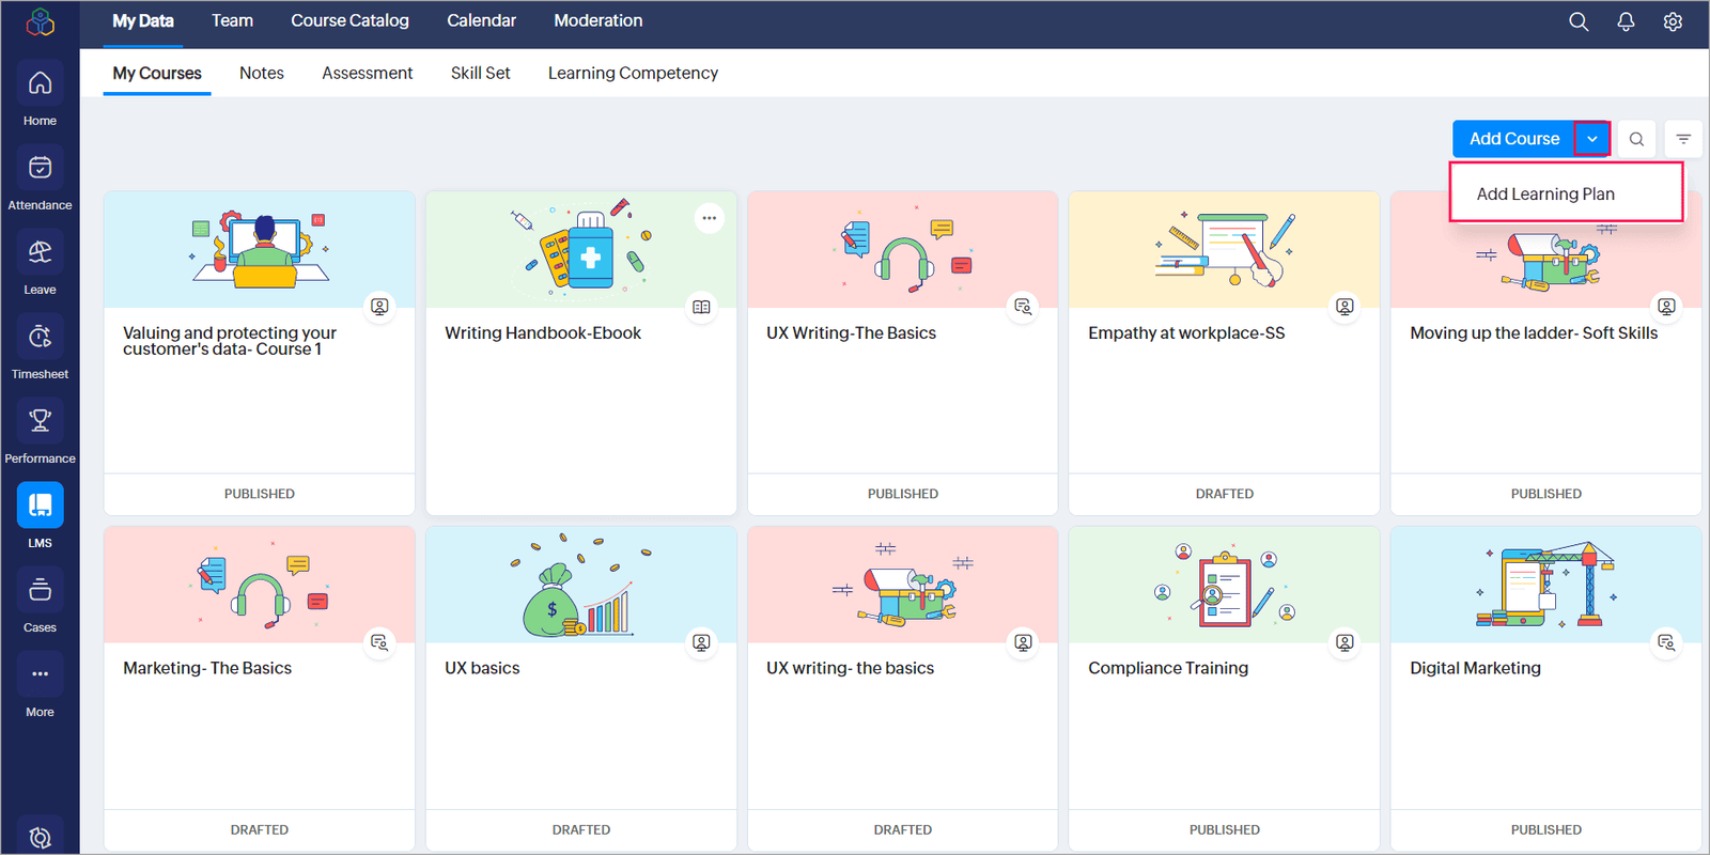This screenshot has width=1710, height=855.
Task: Click course type icon on Compliance Training
Action: (1345, 642)
